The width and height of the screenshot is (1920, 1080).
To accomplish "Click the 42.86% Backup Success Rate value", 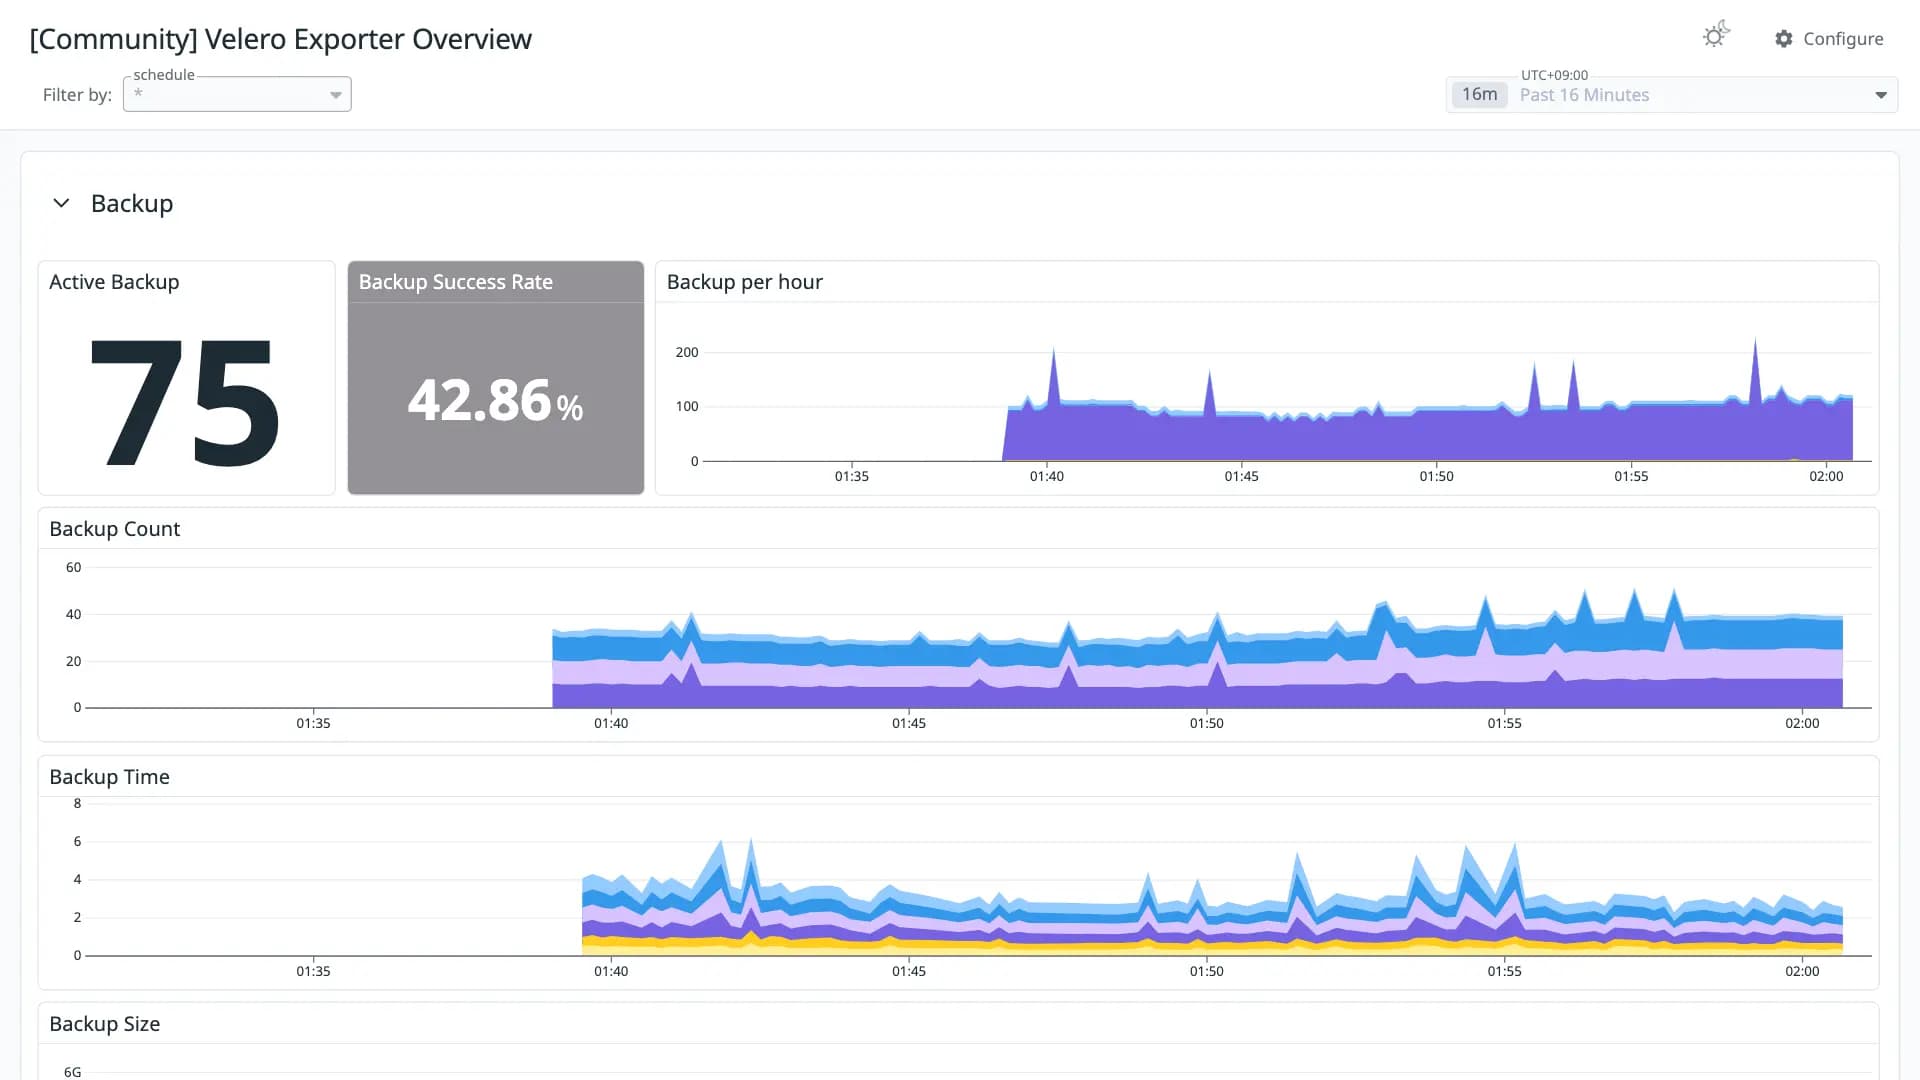I will tap(495, 400).
